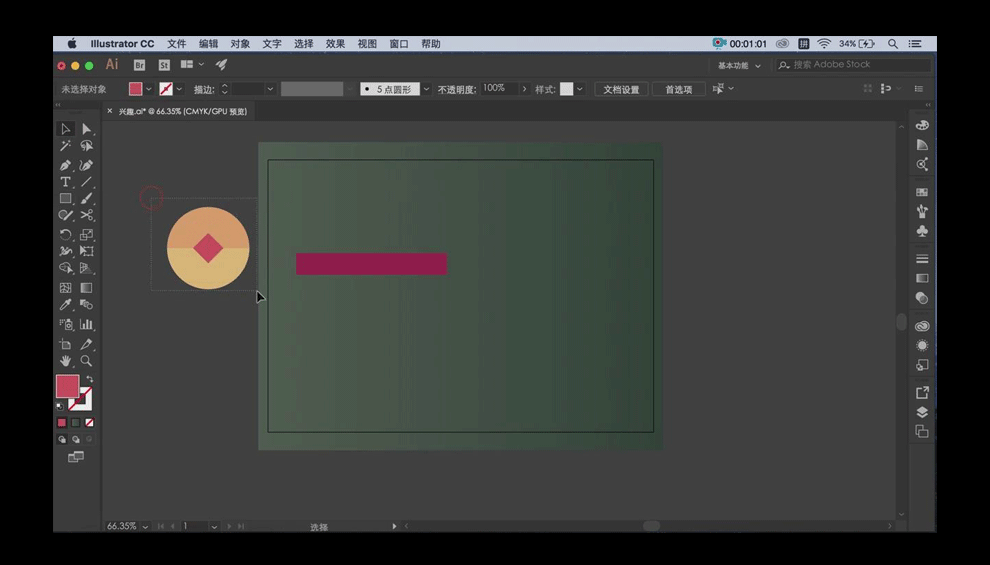The image size is (990, 565).
Task: Enable Draw Normal mode
Action: [x=62, y=439]
